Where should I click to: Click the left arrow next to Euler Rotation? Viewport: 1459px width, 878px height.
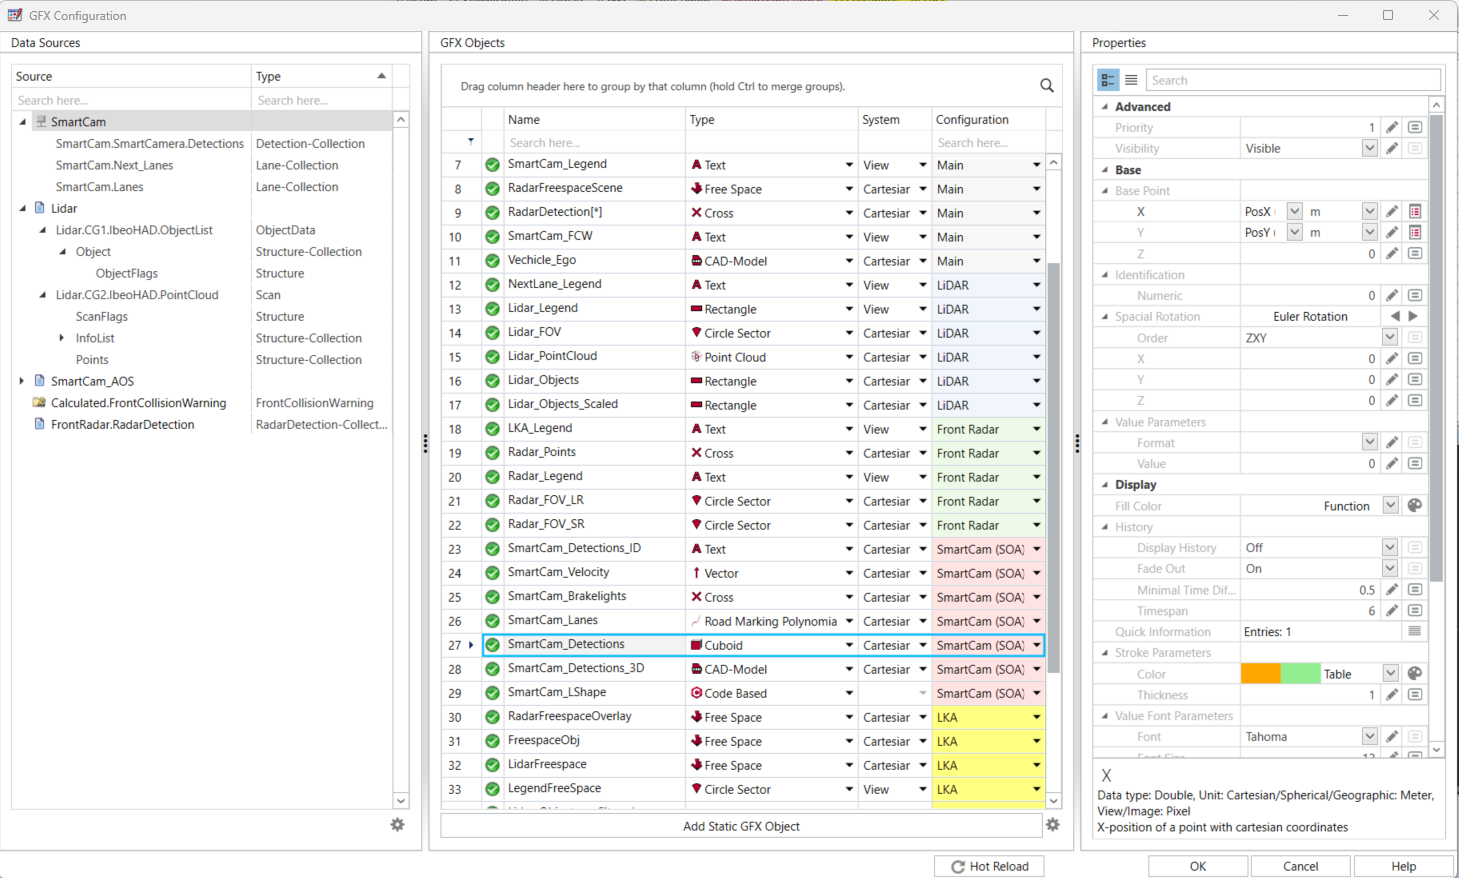pos(1396,316)
